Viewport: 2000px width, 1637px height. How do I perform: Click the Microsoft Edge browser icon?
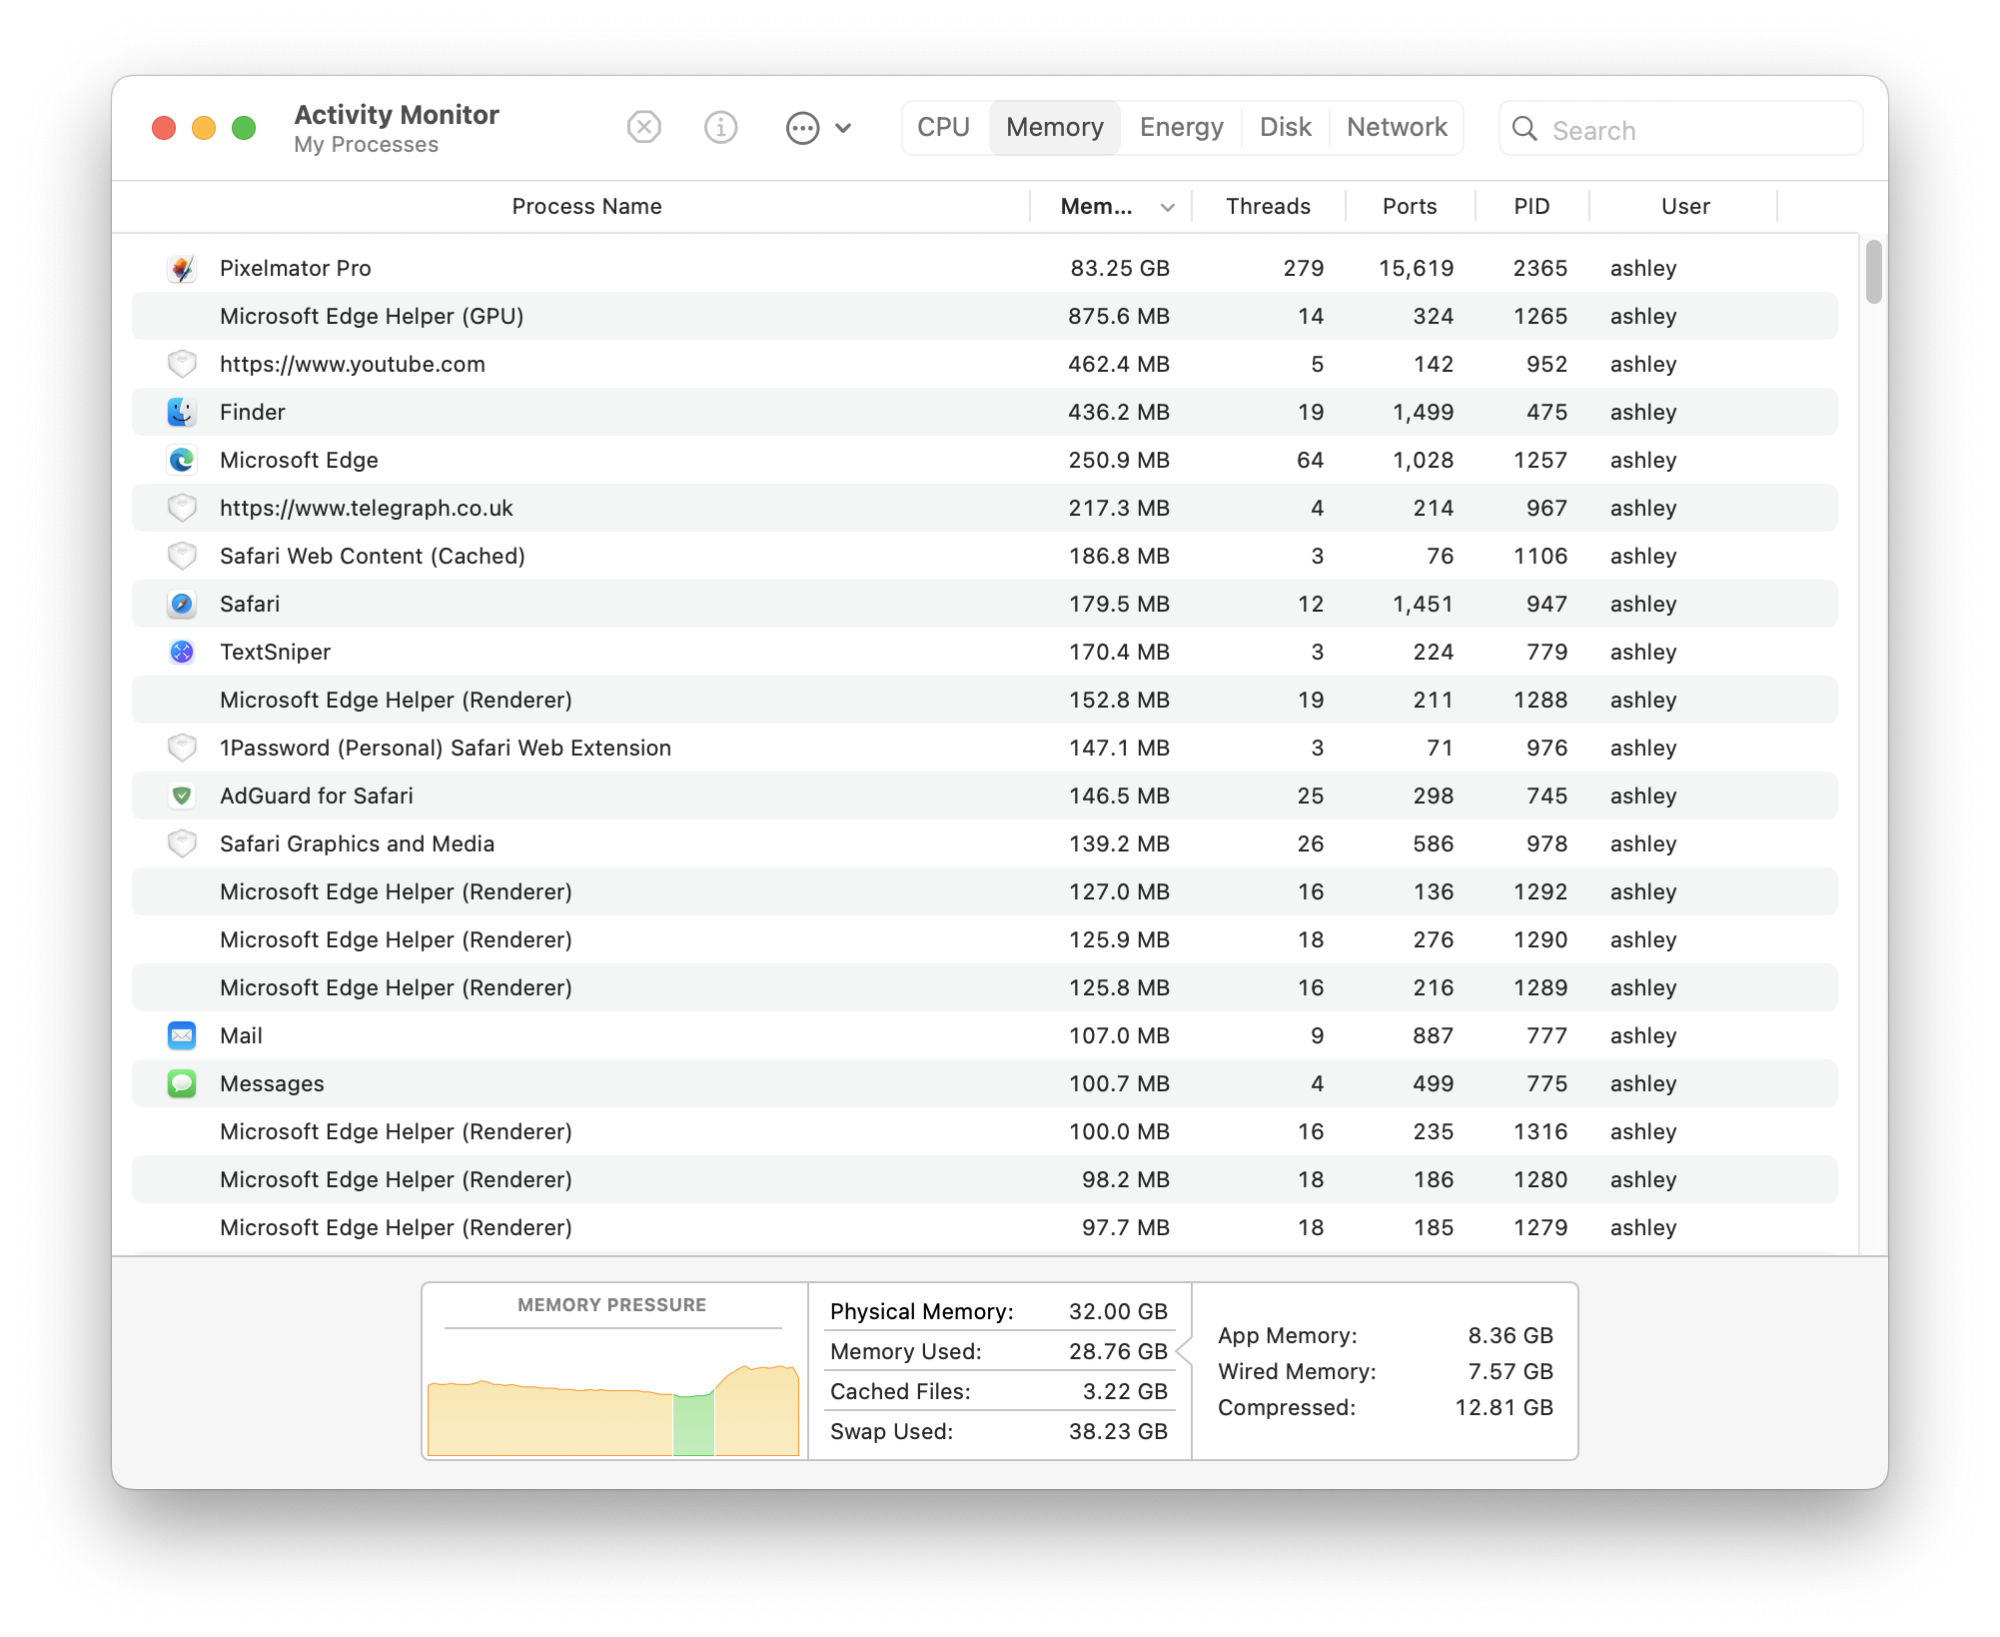[182, 460]
